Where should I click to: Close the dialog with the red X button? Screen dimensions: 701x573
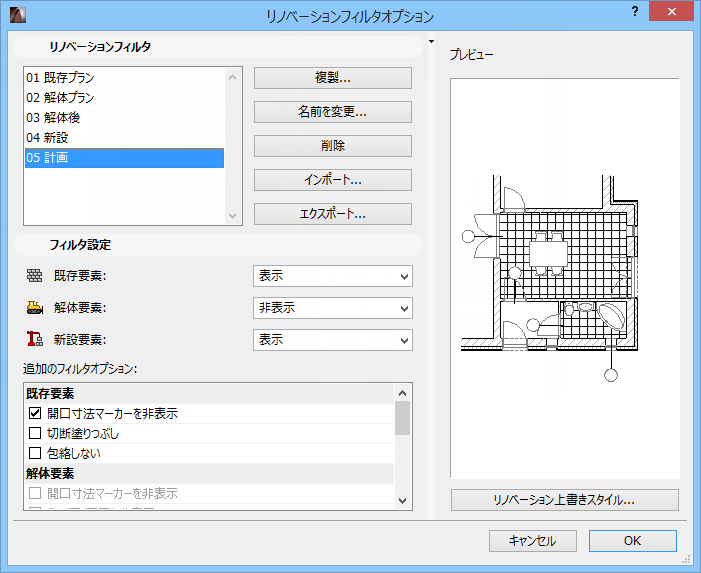tap(671, 12)
